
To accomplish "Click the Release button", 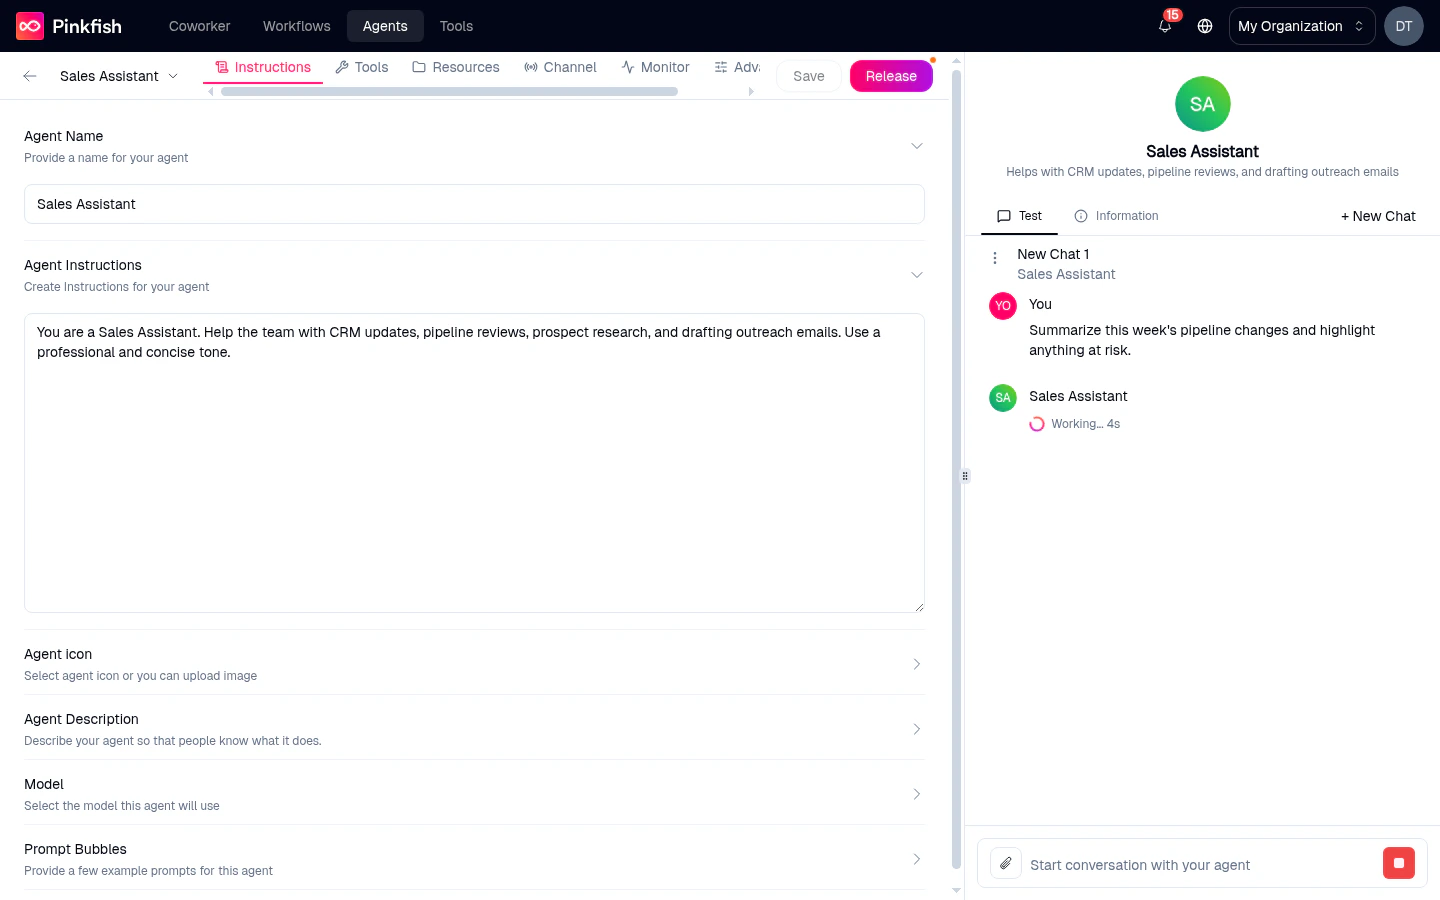I will [x=891, y=75].
